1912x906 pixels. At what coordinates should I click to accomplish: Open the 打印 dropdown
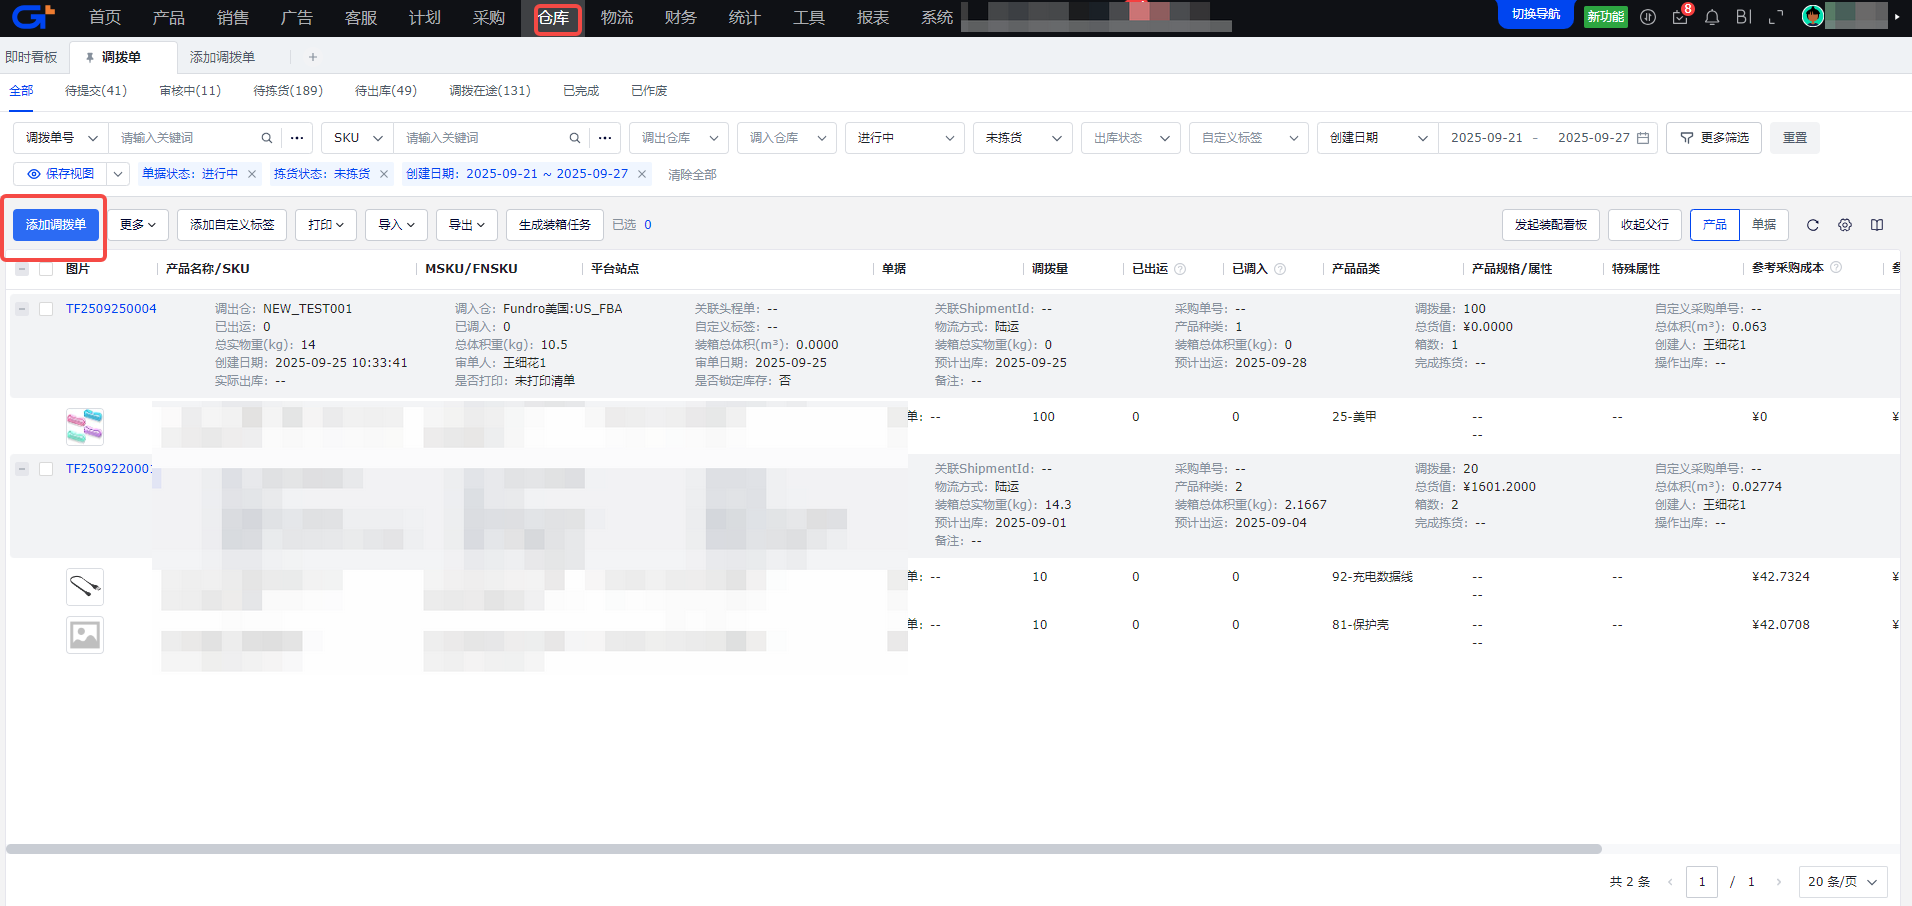point(326,225)
